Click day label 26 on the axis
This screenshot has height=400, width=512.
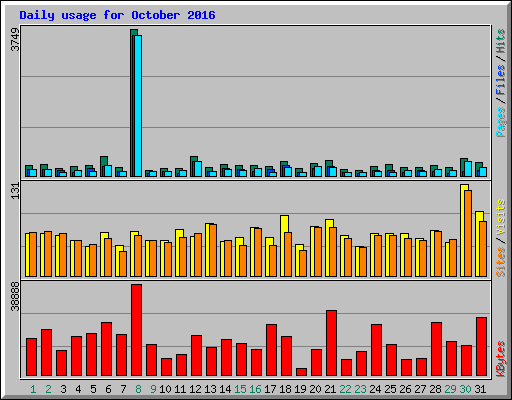point(405,389)
